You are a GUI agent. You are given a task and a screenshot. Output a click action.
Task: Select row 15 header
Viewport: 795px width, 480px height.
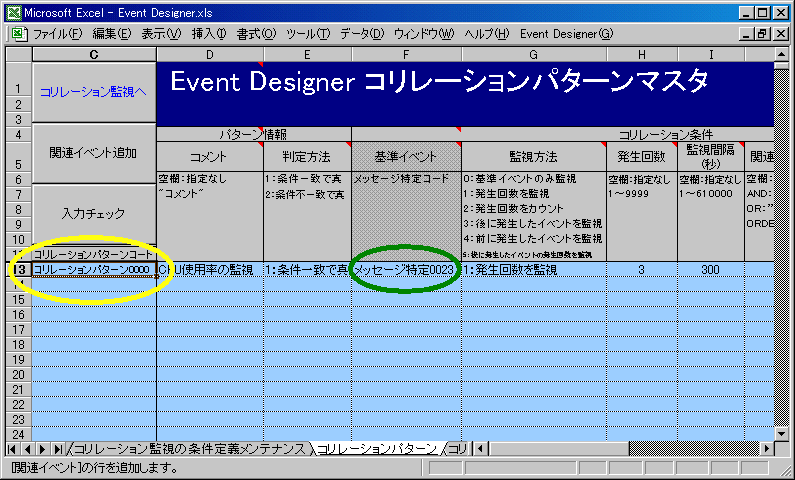[x=19, y=300]
